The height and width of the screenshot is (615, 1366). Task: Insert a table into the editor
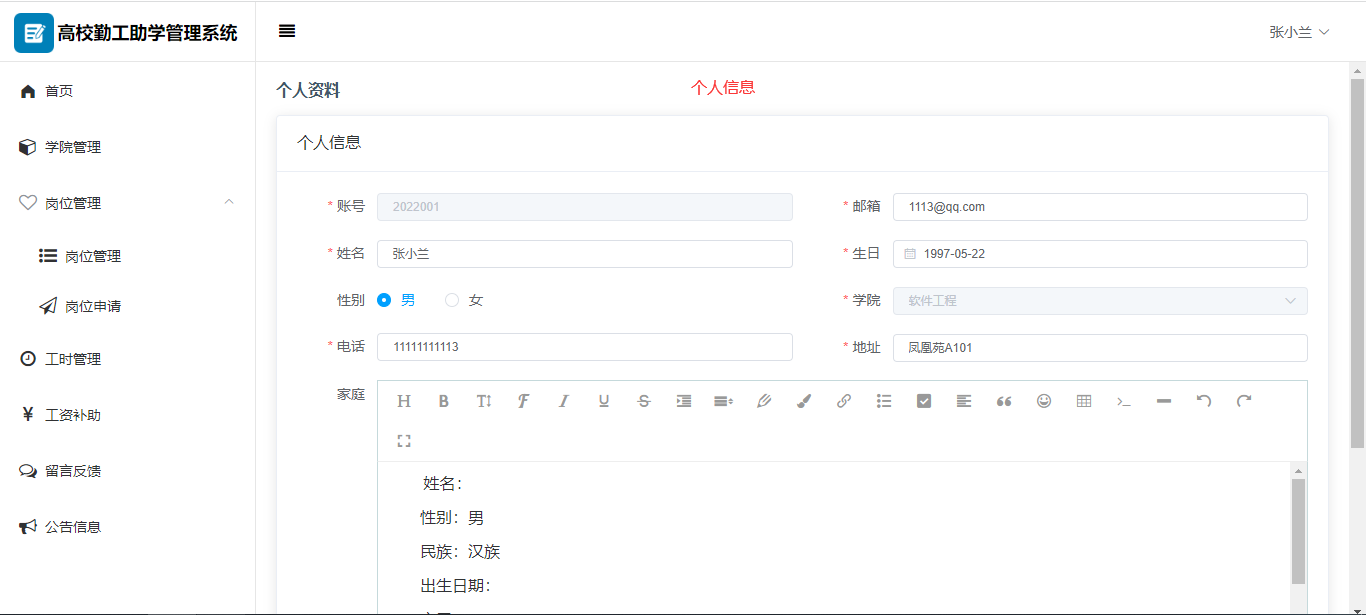(x=1084, y=401)
